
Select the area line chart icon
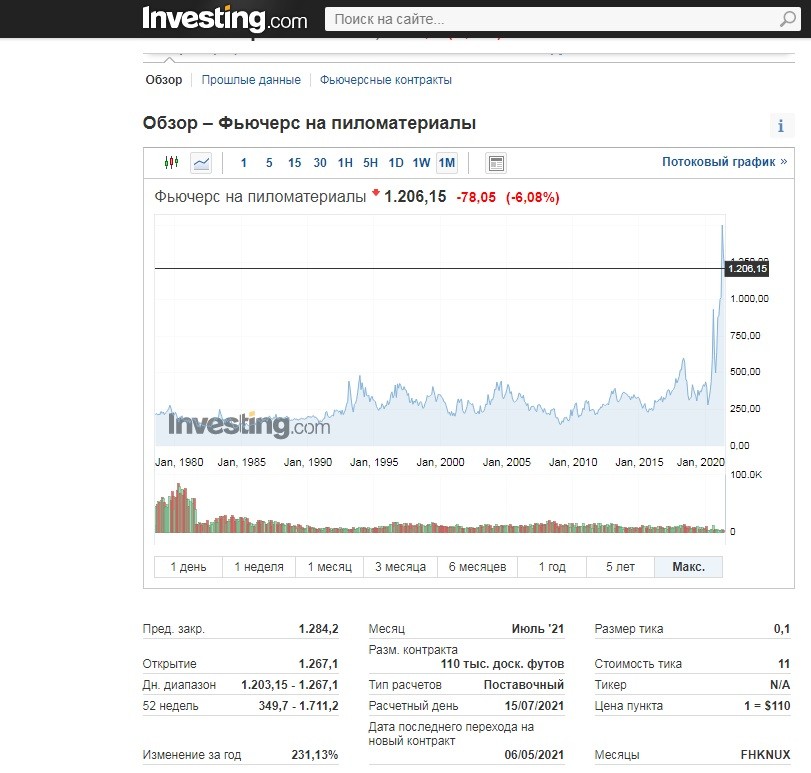(x=201, y=162)
